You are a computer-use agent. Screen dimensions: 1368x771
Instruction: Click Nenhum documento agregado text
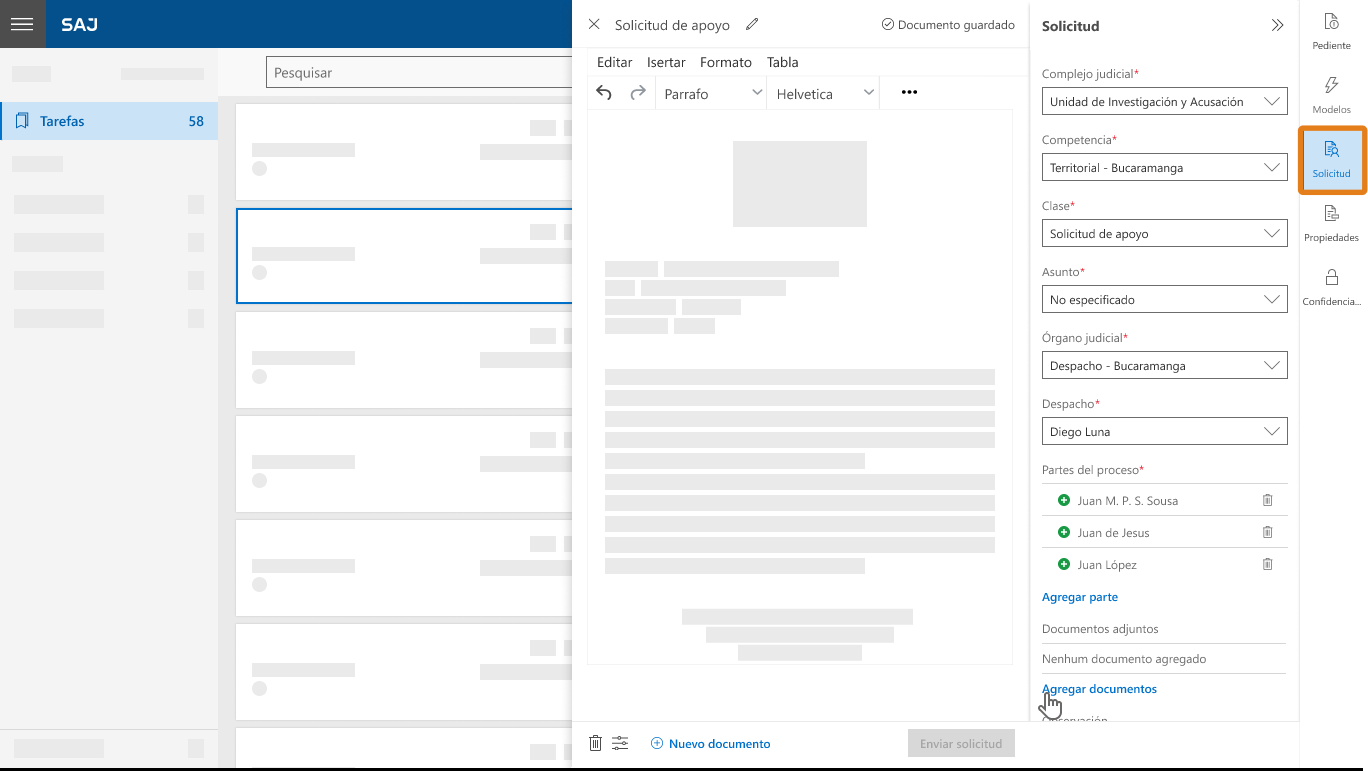1124,659
